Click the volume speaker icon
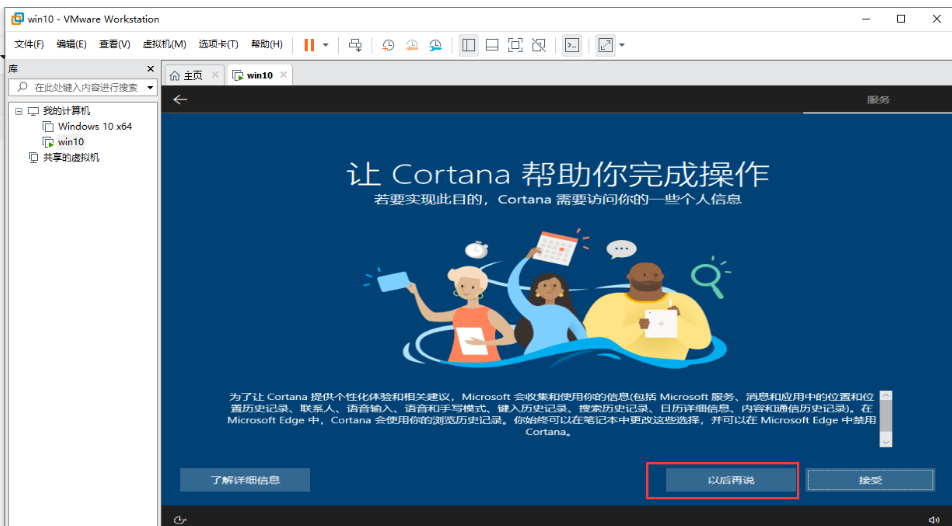This screenshot has height=526, width=952. click(x=934, y=519)
